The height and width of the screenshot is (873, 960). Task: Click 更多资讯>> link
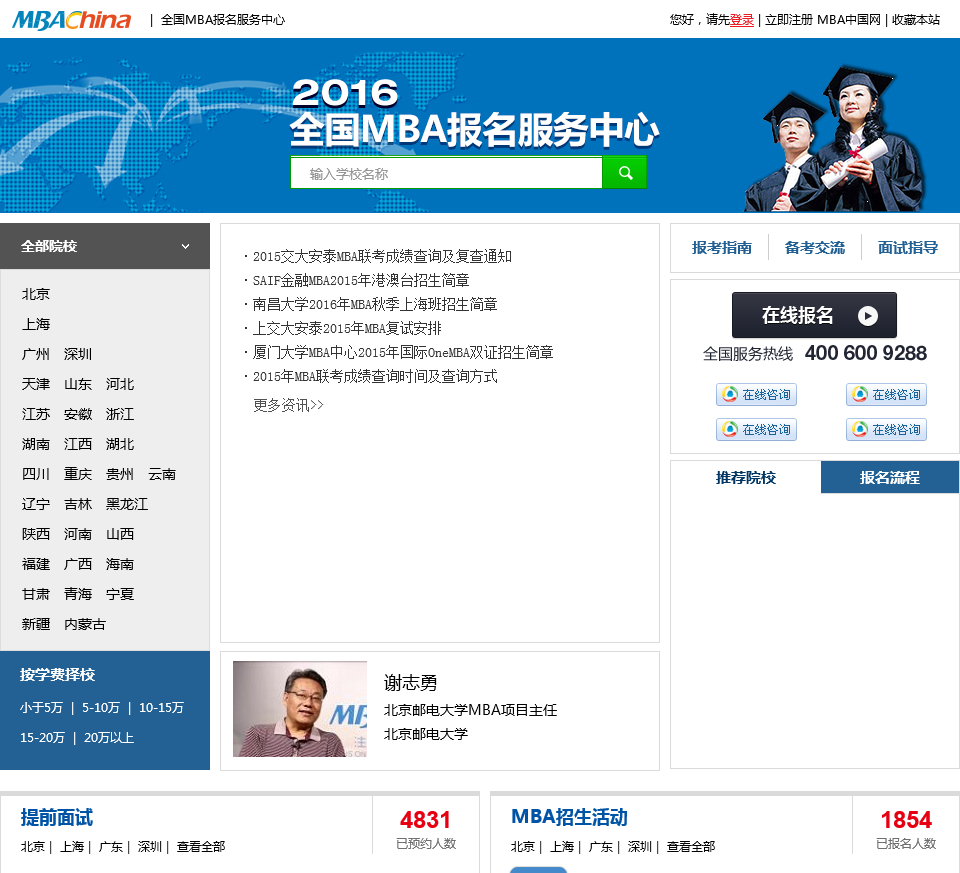click(x=288, y=405)
